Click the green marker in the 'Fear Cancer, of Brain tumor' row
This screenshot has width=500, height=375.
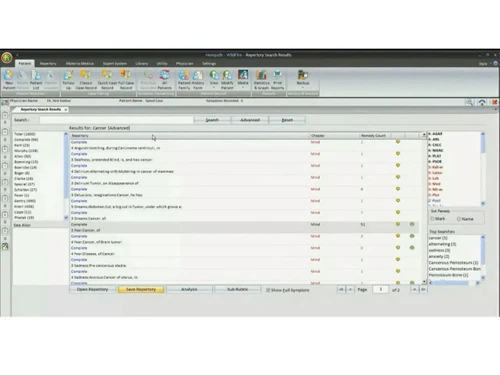coord(412,236)
